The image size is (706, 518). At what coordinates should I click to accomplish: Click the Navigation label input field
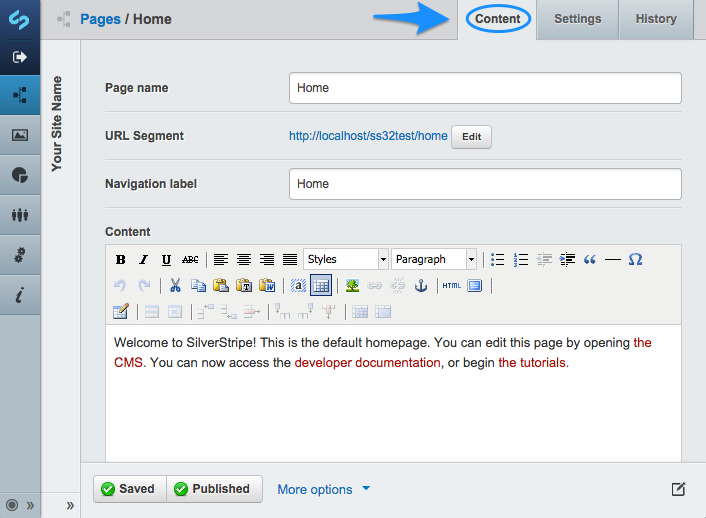click(485, 184)
